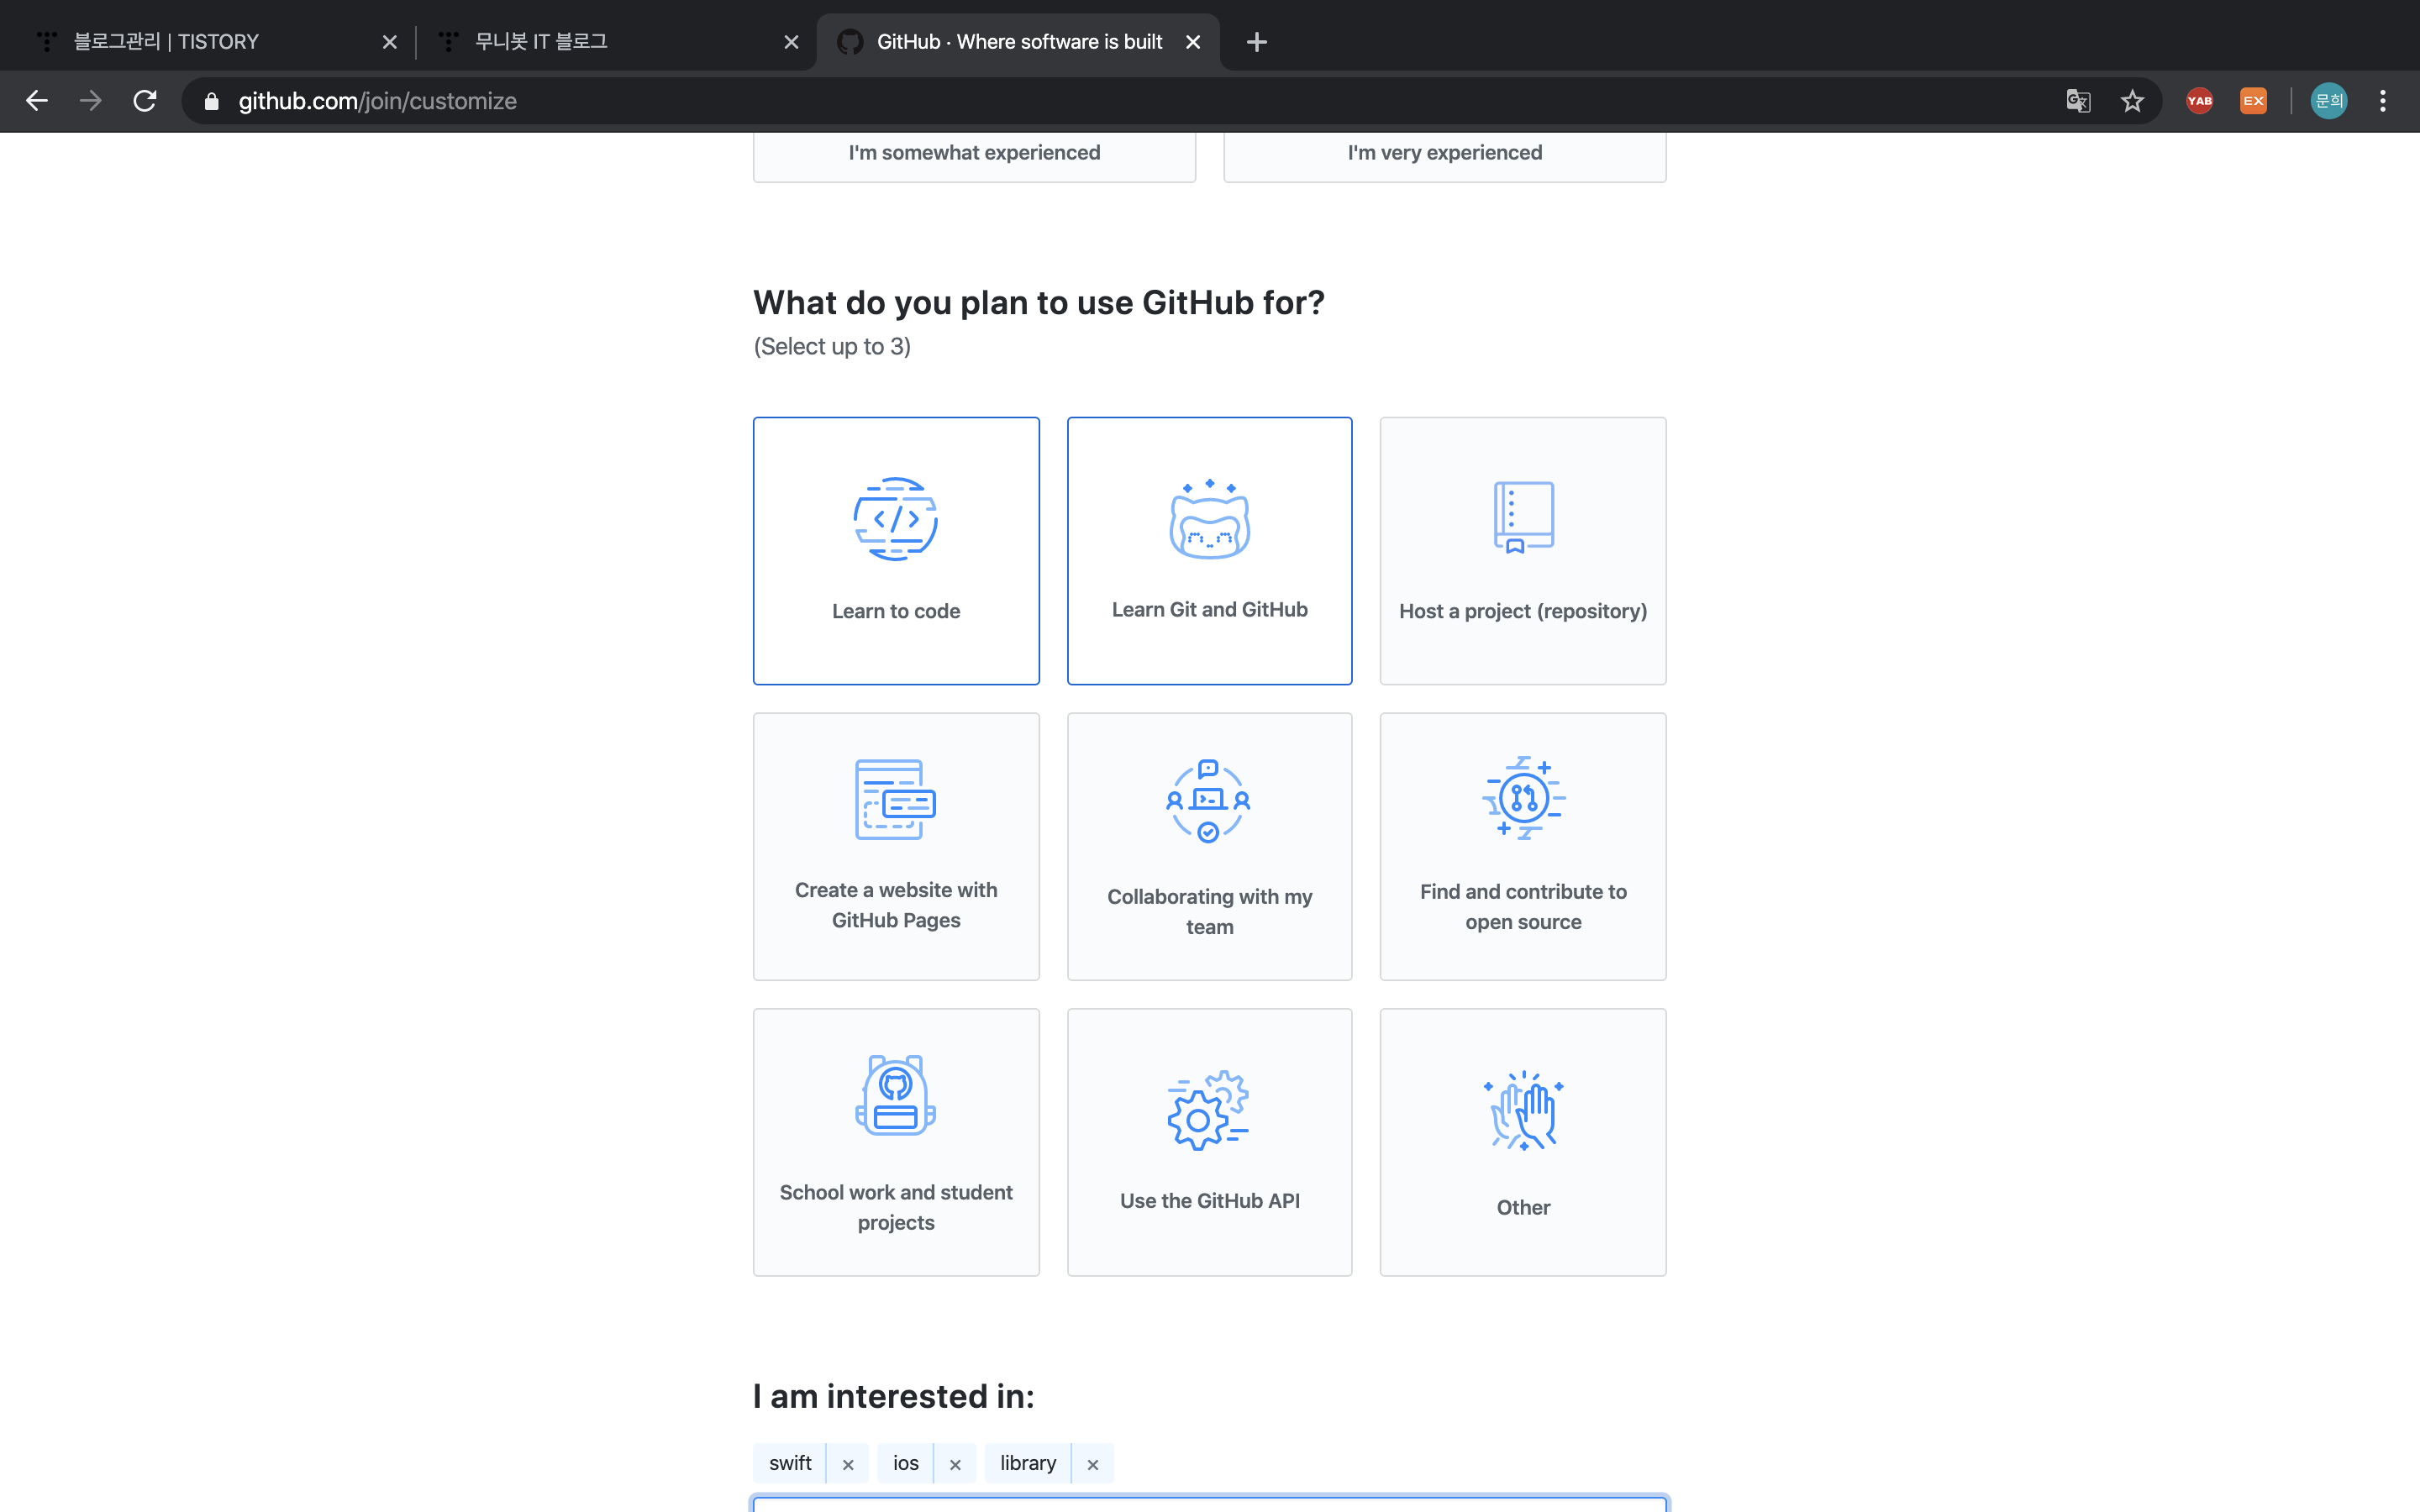Click the ios tag label

pos(906,1463)
